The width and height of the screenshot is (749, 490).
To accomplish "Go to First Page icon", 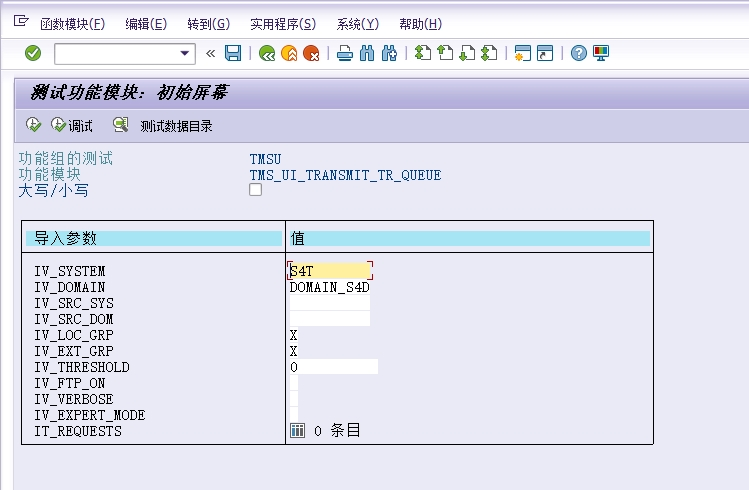I will pos(423,53).
